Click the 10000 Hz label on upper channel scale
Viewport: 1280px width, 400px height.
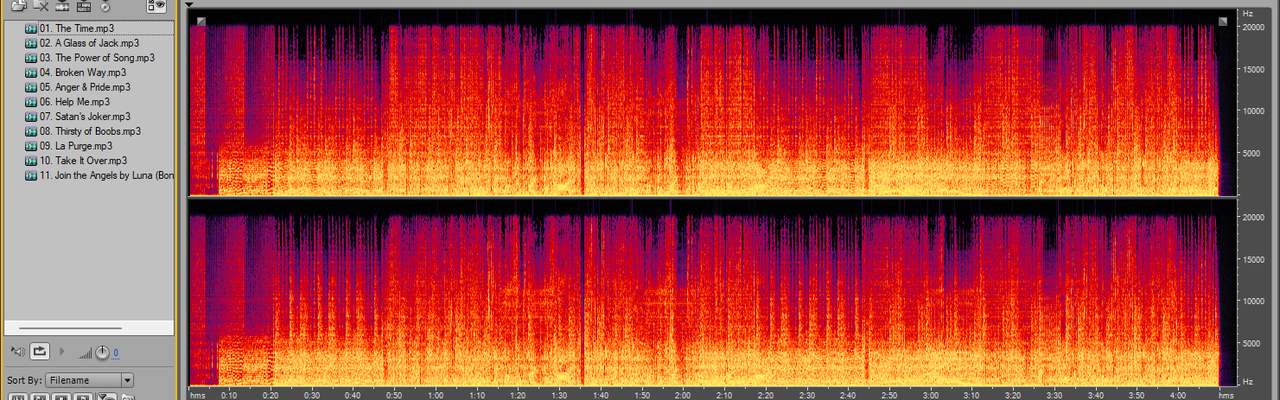coord(1253,111)
